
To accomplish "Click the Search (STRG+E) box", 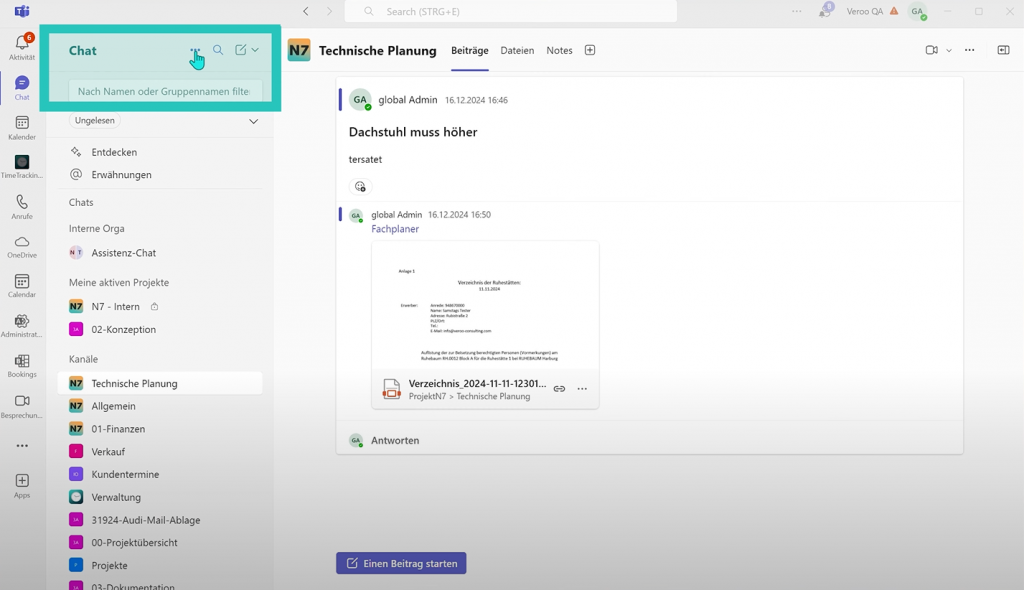I will pyautogui.click(x=511, y=11).
